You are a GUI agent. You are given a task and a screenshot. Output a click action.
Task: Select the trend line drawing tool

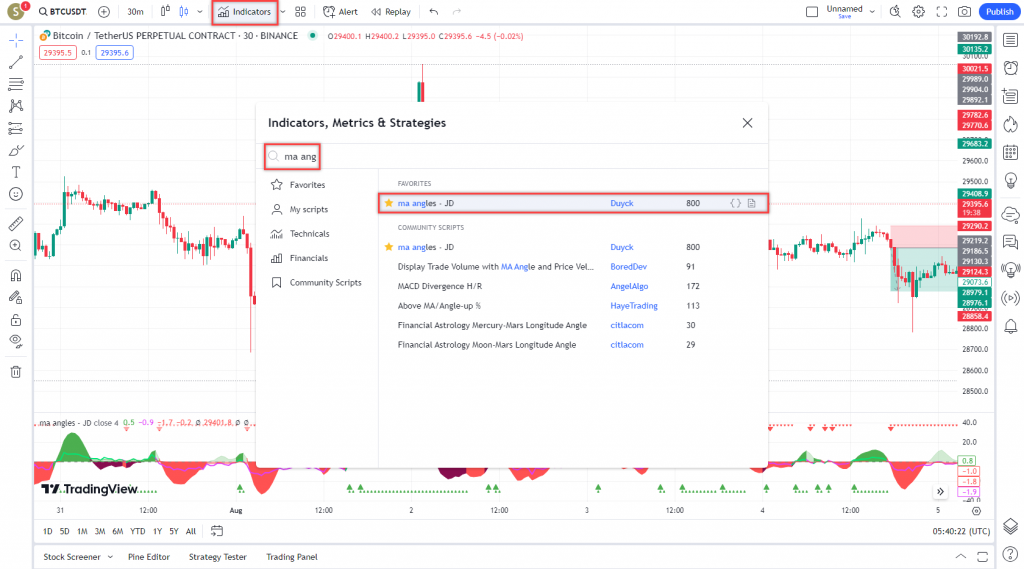[x=16, y=62]
